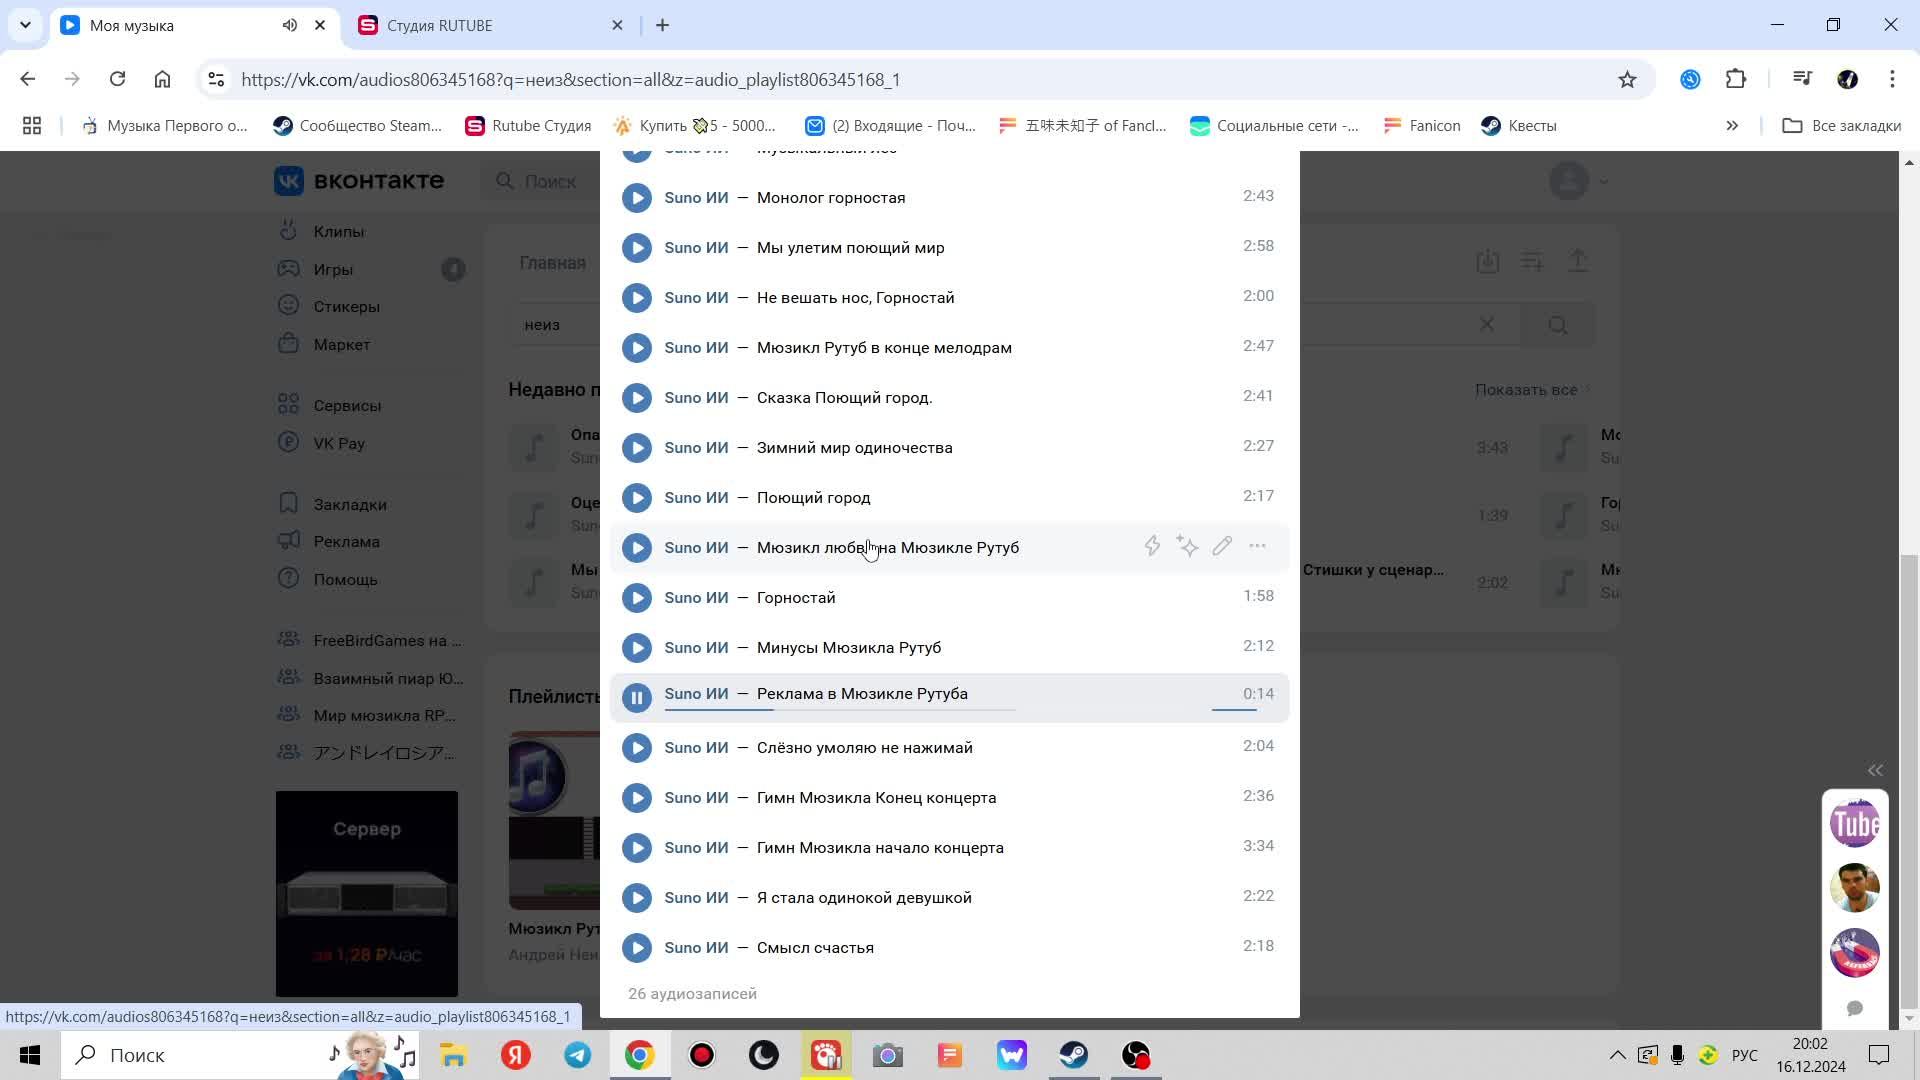Open profile menu dropdown arrow
This screenshot has height=1080, width=1920.
1604,181
